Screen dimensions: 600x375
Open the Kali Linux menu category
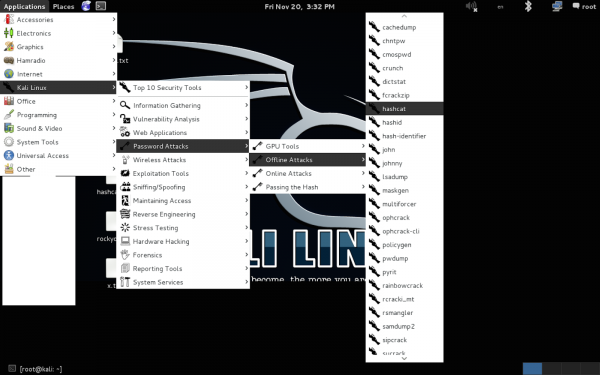click(59, 88)
